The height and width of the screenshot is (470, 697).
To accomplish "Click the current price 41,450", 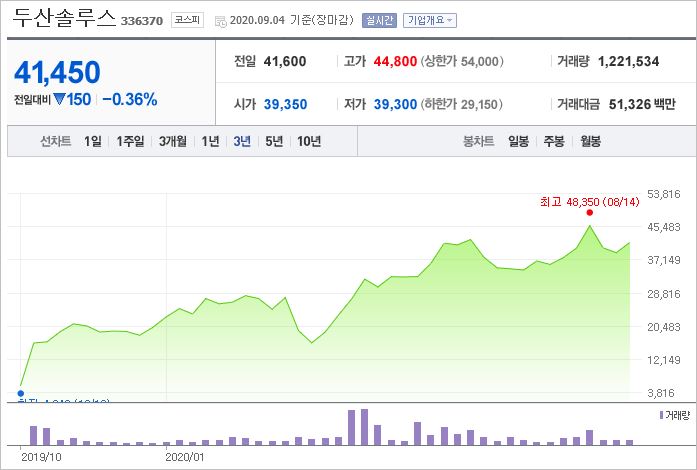I will 57,72.
